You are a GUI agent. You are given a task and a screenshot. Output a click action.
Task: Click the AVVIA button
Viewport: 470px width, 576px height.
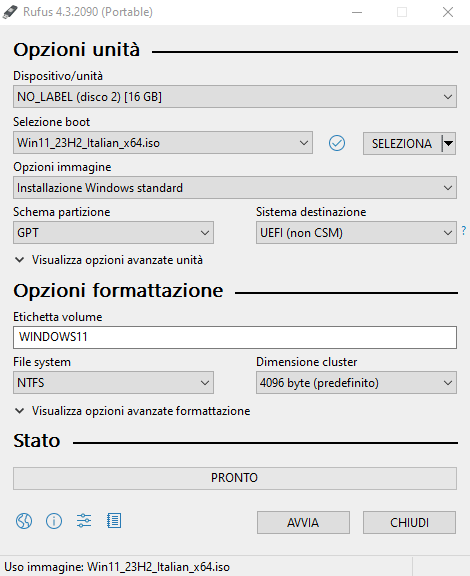303,522
